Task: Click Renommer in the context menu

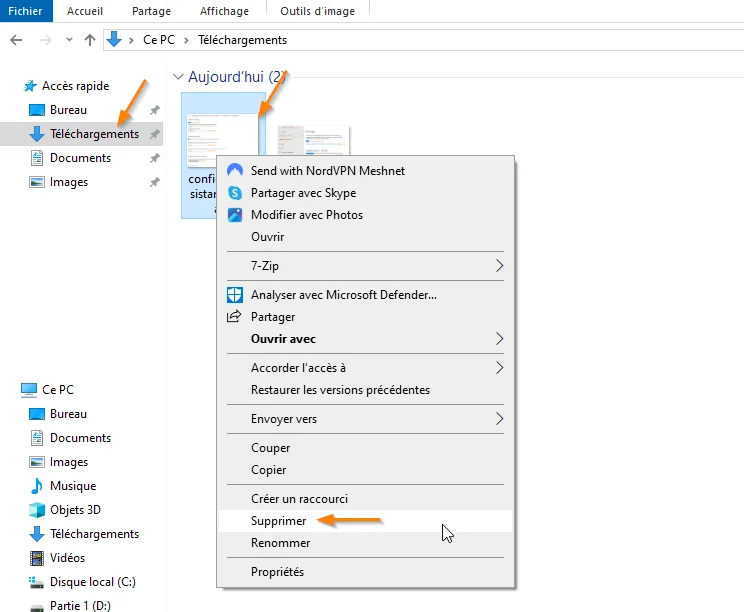Action: coord(365,543)
